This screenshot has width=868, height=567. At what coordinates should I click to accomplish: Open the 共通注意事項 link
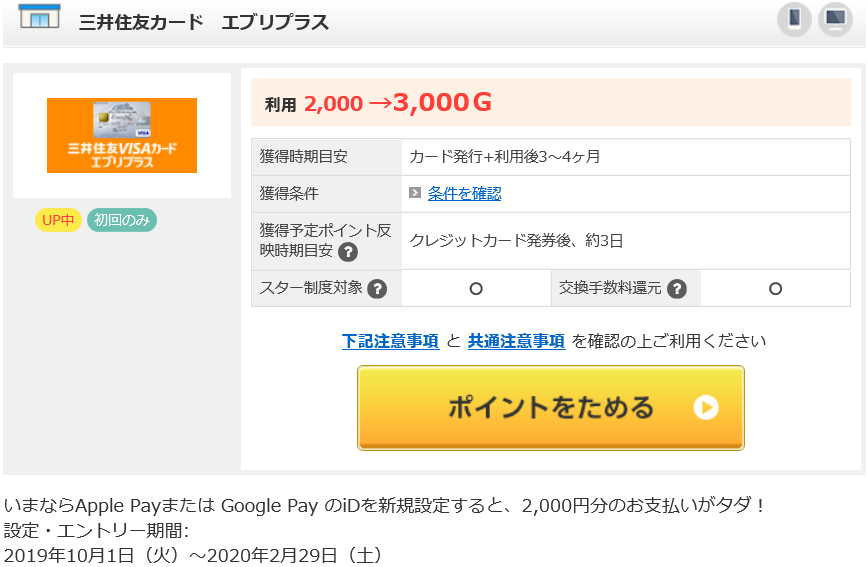click(516, 341)
